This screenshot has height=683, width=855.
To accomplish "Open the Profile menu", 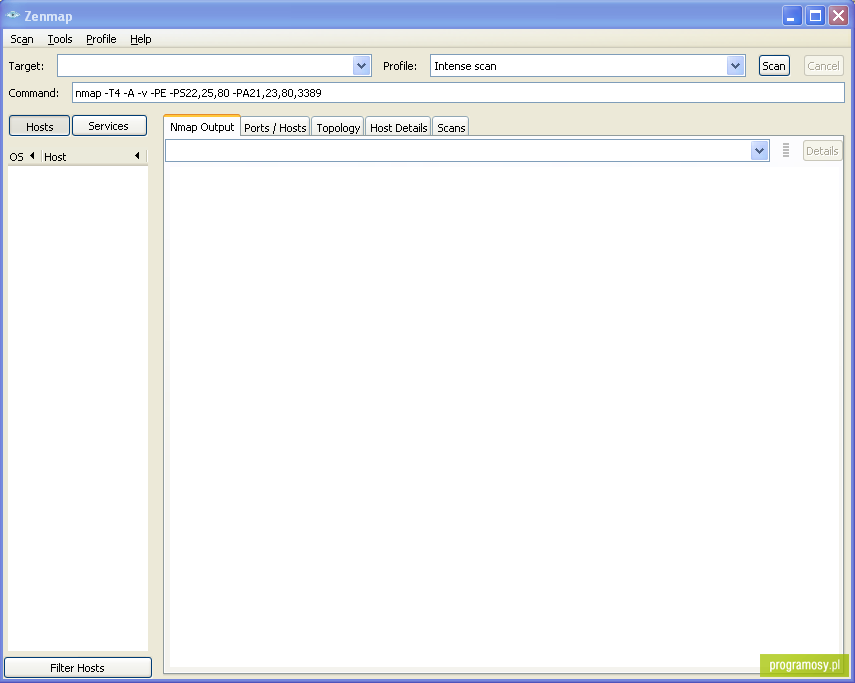I will coord(101,39).
